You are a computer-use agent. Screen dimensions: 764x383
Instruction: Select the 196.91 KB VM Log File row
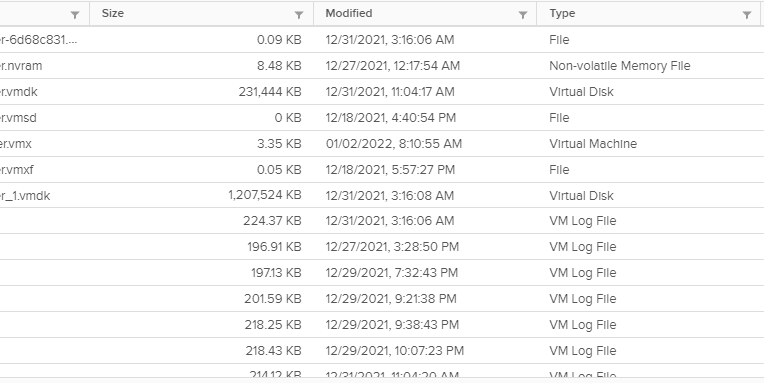382,247
